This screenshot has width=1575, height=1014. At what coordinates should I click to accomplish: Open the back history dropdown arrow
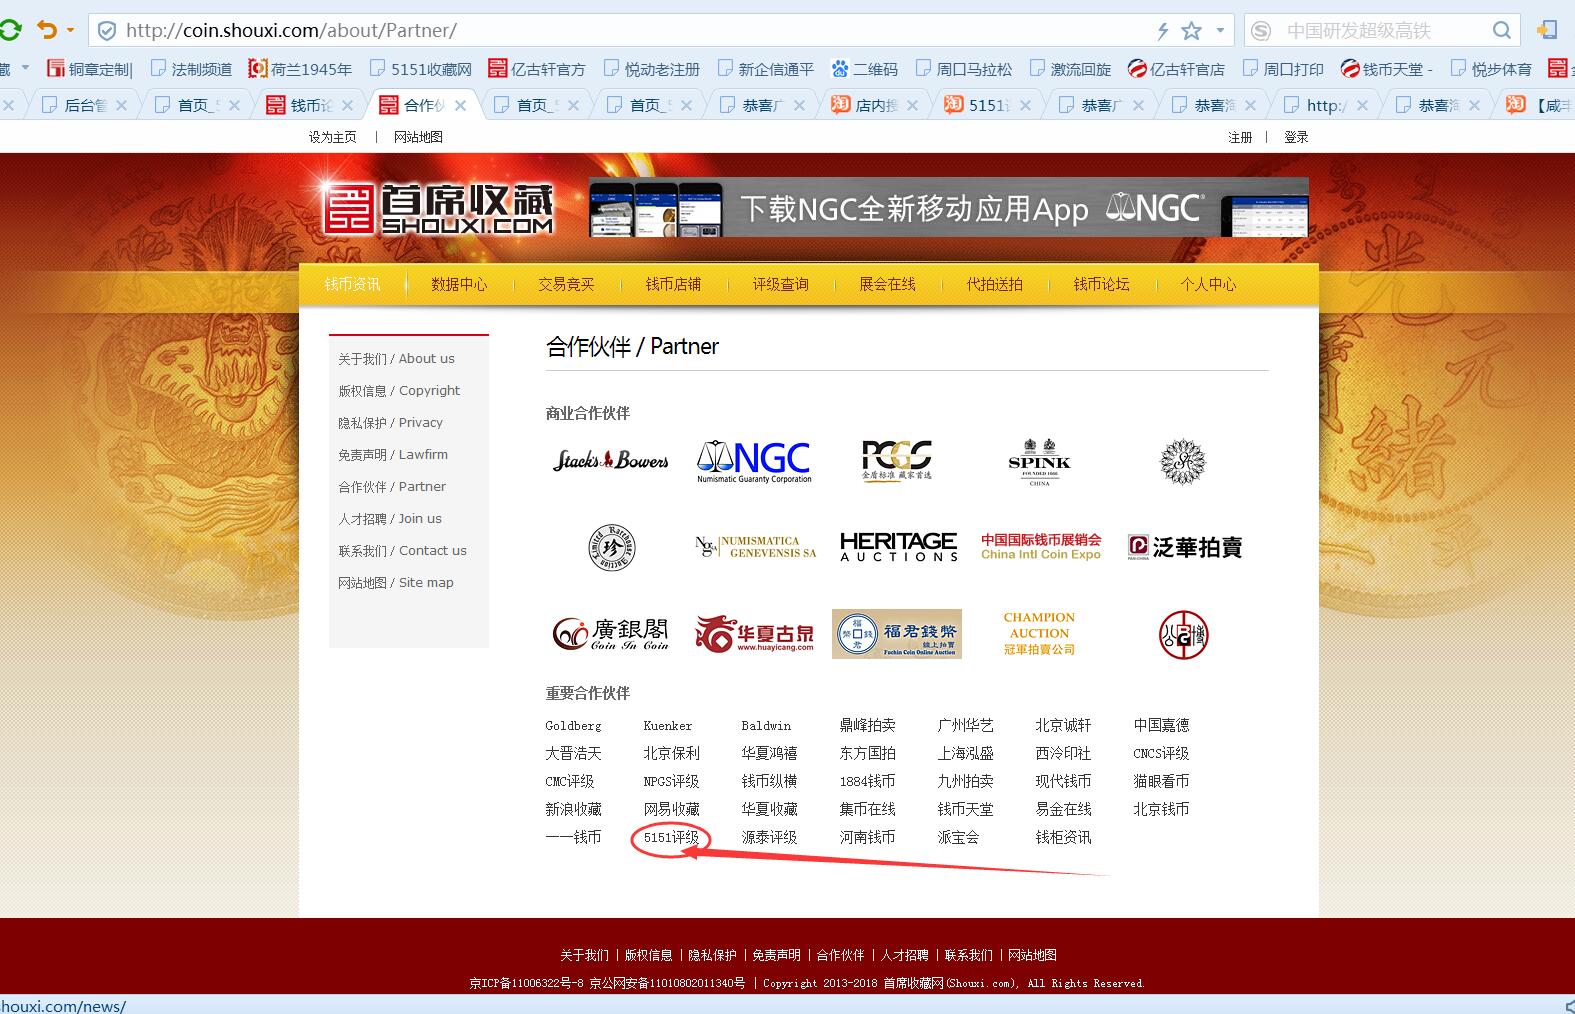70,30
